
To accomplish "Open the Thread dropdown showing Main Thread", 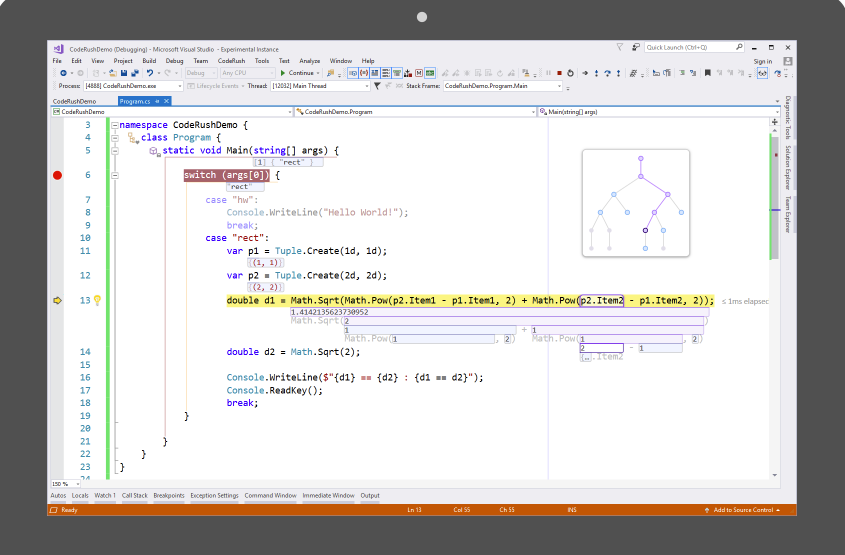I will pyautogui.click(x=320, y=86).
